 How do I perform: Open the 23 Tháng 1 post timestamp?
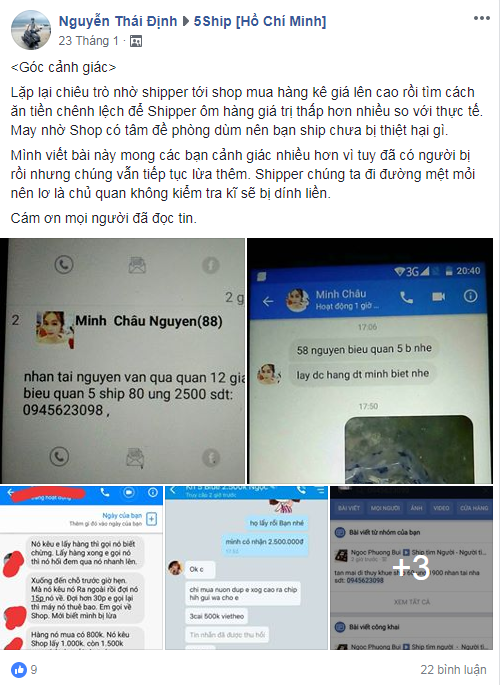(89, 41)
